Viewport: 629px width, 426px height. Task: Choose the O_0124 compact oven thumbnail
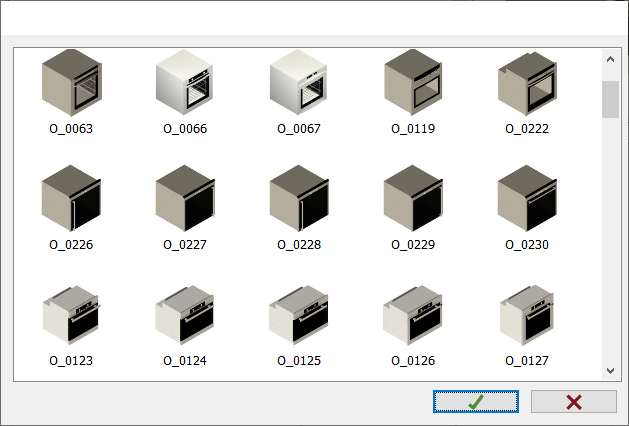[x=185, y=315]
